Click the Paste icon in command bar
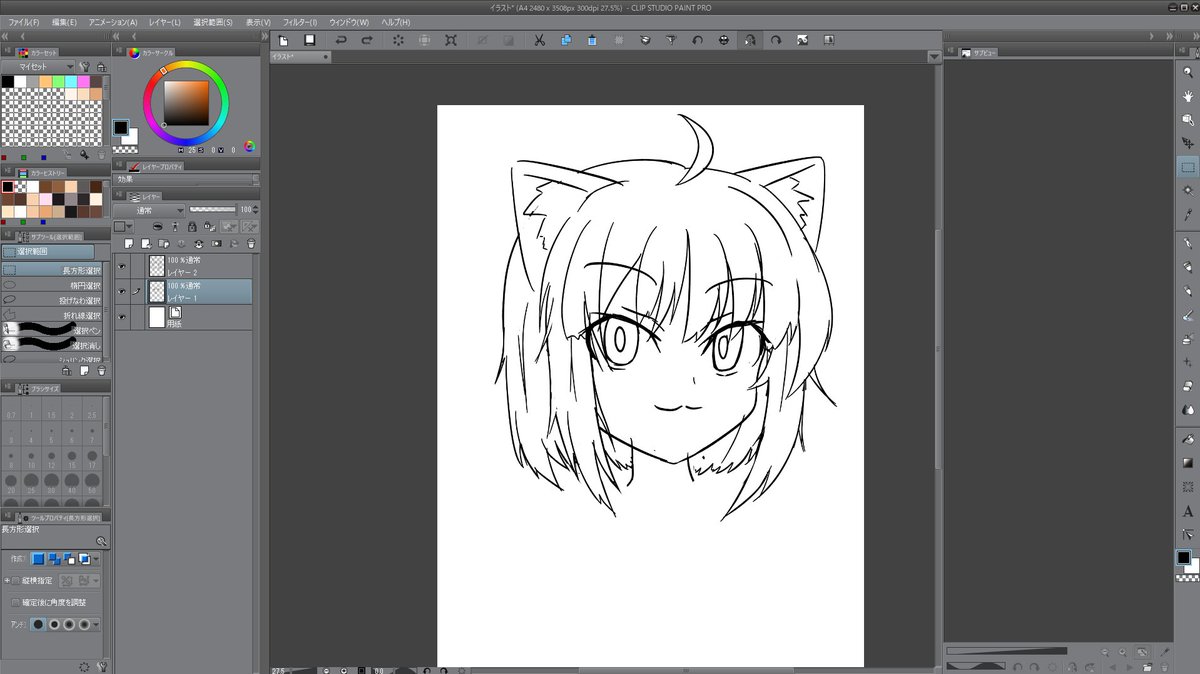Image resolution: width=1200 pixels, height=674 pixels. coord(592,40)
